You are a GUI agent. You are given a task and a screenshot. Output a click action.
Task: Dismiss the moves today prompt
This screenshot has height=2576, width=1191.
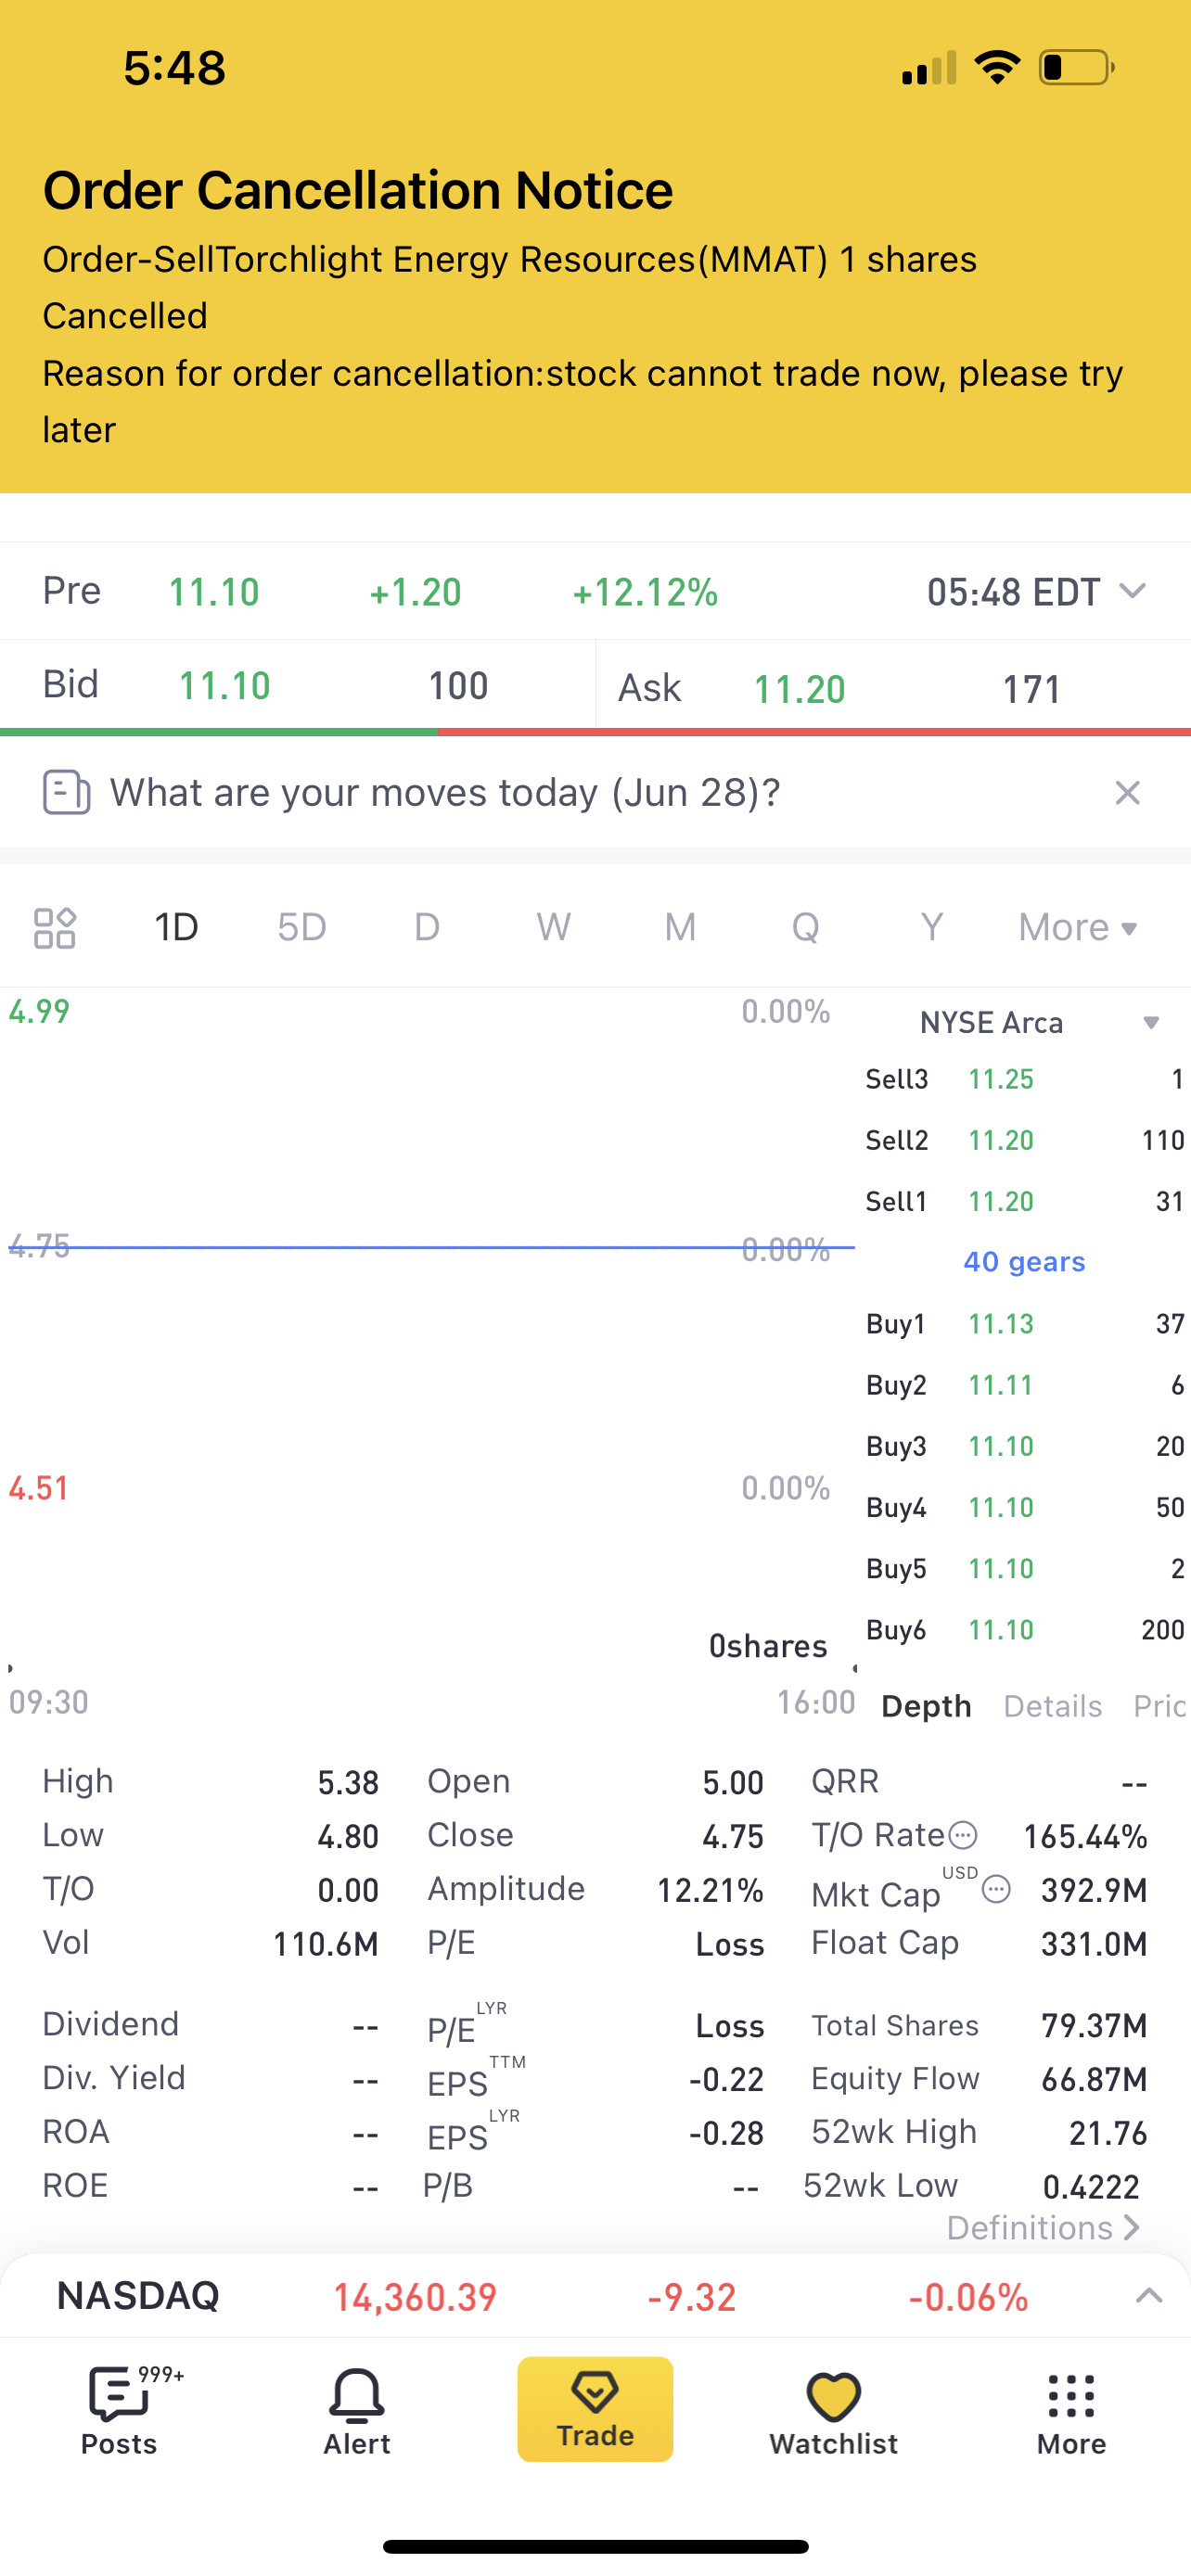pyautogui.click(x=1127, y=793)
